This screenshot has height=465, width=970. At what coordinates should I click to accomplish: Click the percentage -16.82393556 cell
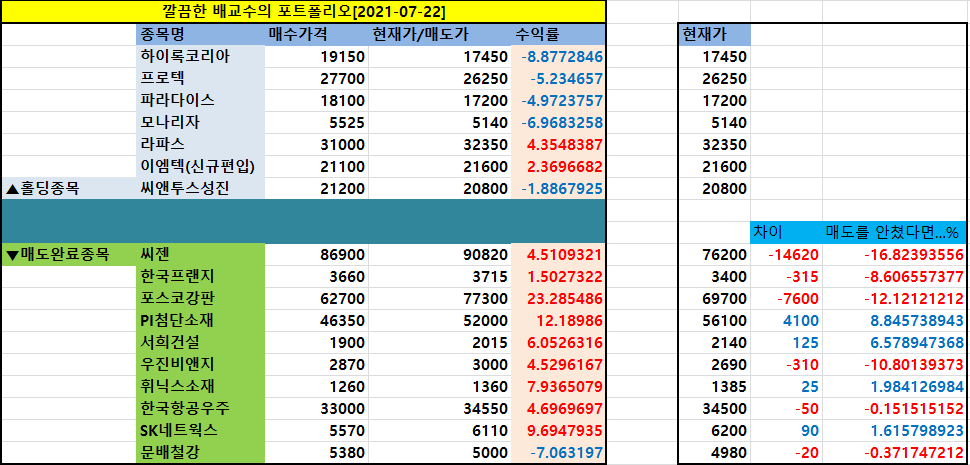[x=895, y=254]
